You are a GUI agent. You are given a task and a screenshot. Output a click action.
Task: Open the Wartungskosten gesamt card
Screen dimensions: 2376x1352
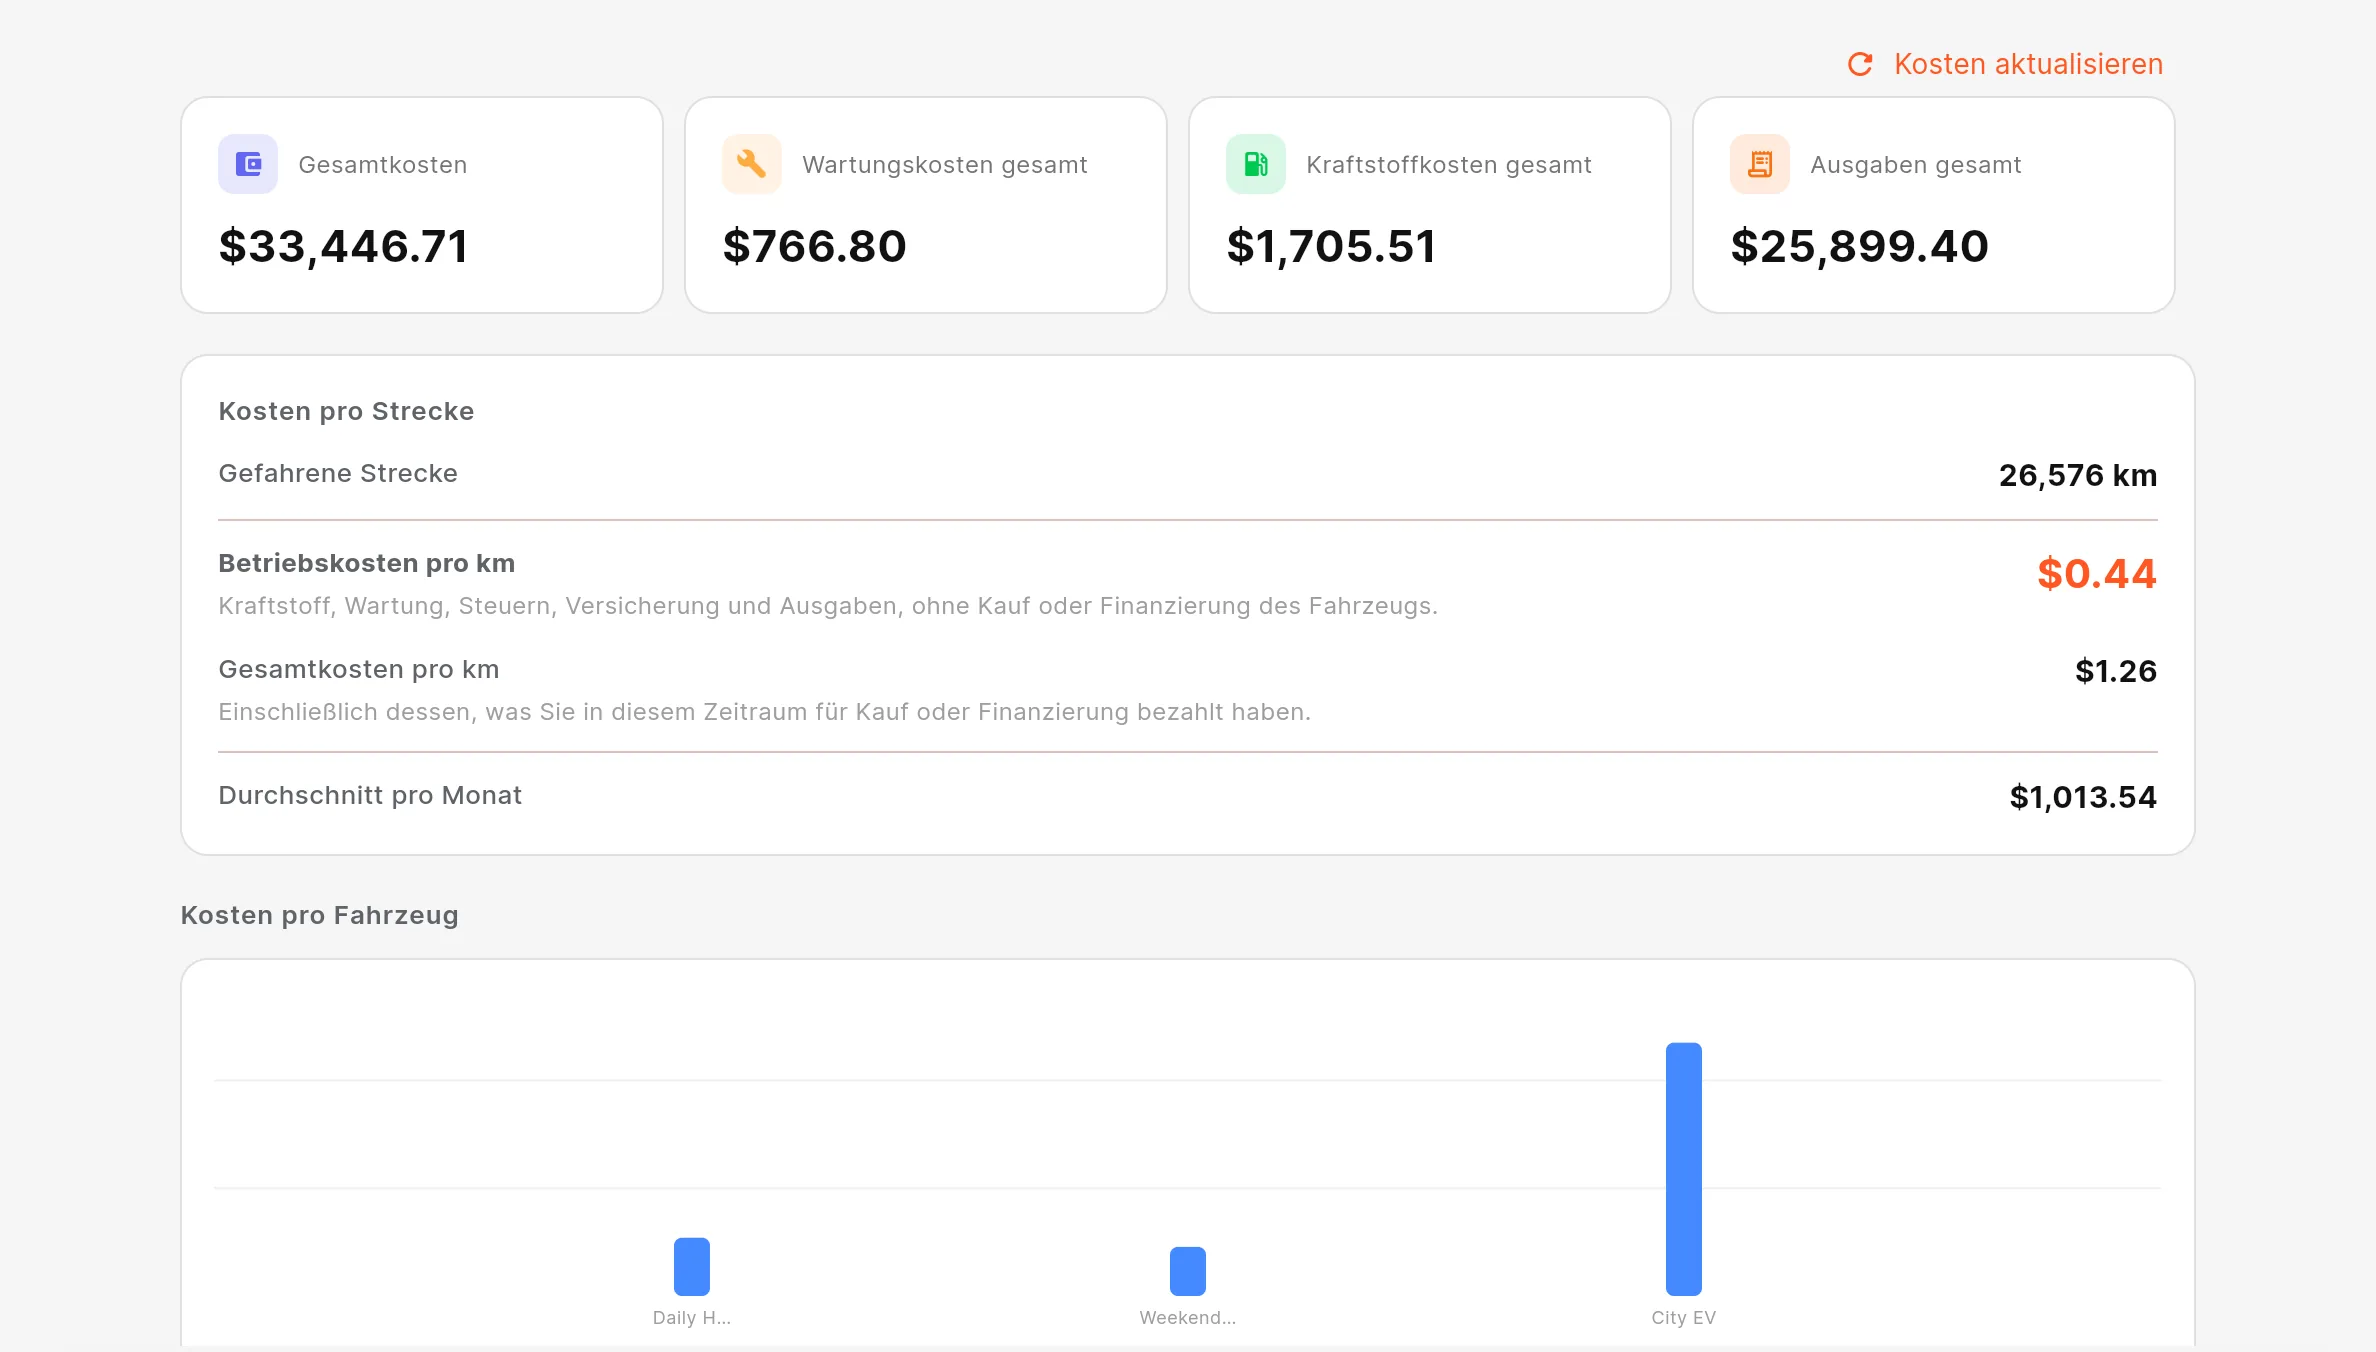click(926, 205)
